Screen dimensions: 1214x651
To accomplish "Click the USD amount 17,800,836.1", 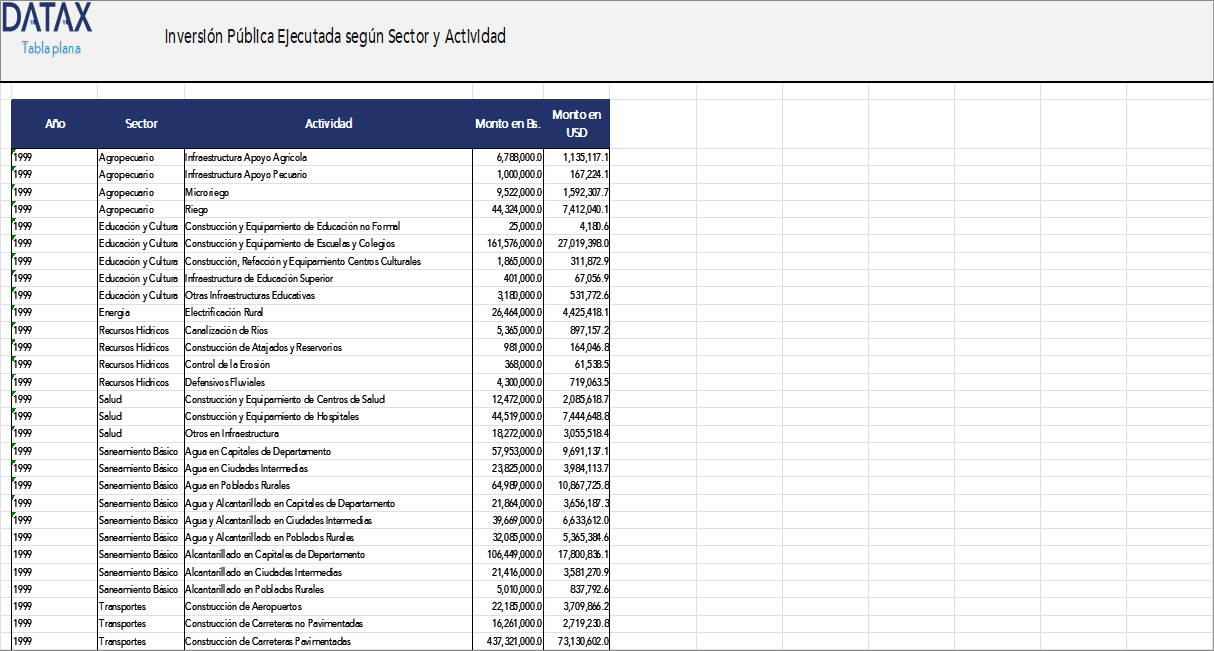I will (x=577, y=554).
